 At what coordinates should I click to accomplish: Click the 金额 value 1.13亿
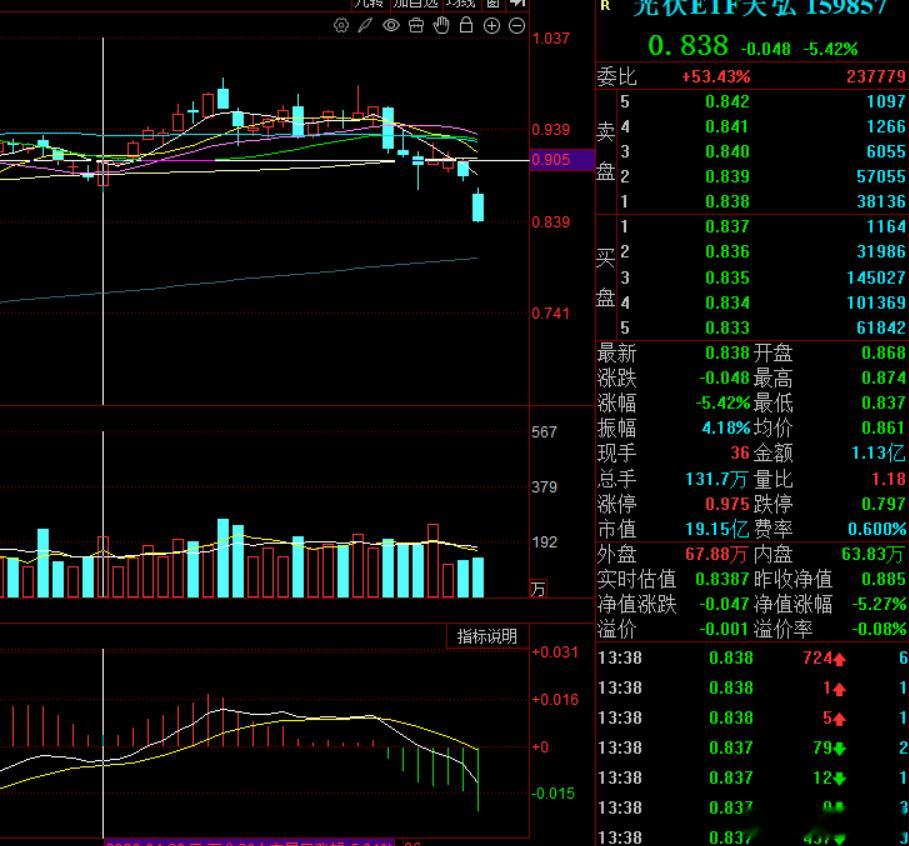[878, 453]
